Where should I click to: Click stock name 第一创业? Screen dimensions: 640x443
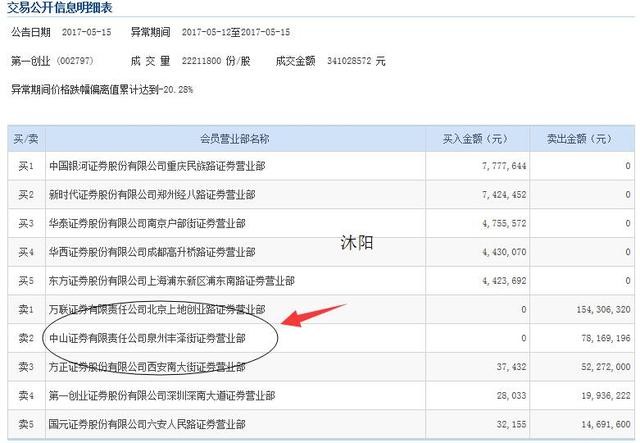point(31,61)
